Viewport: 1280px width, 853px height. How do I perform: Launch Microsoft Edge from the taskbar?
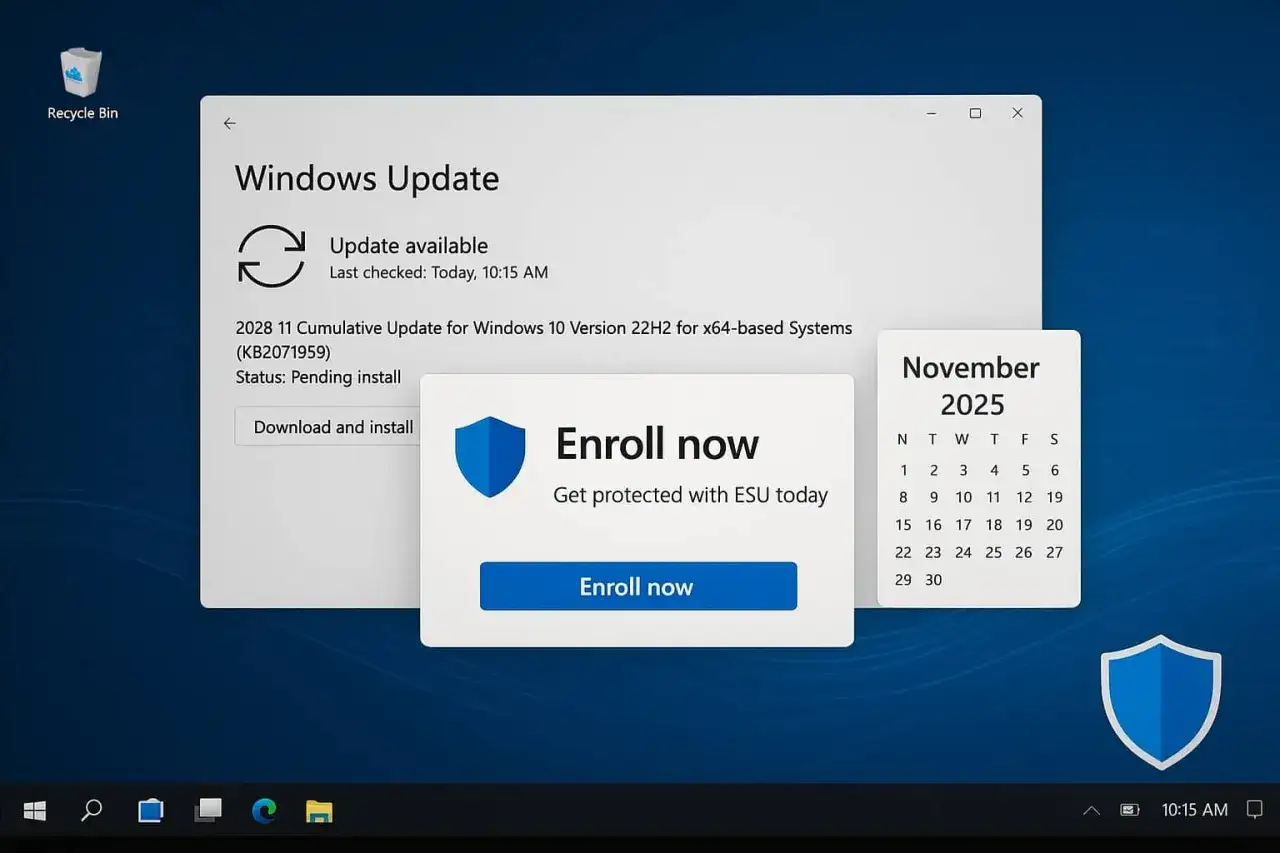pyautogui.click(x=263, y=810)
